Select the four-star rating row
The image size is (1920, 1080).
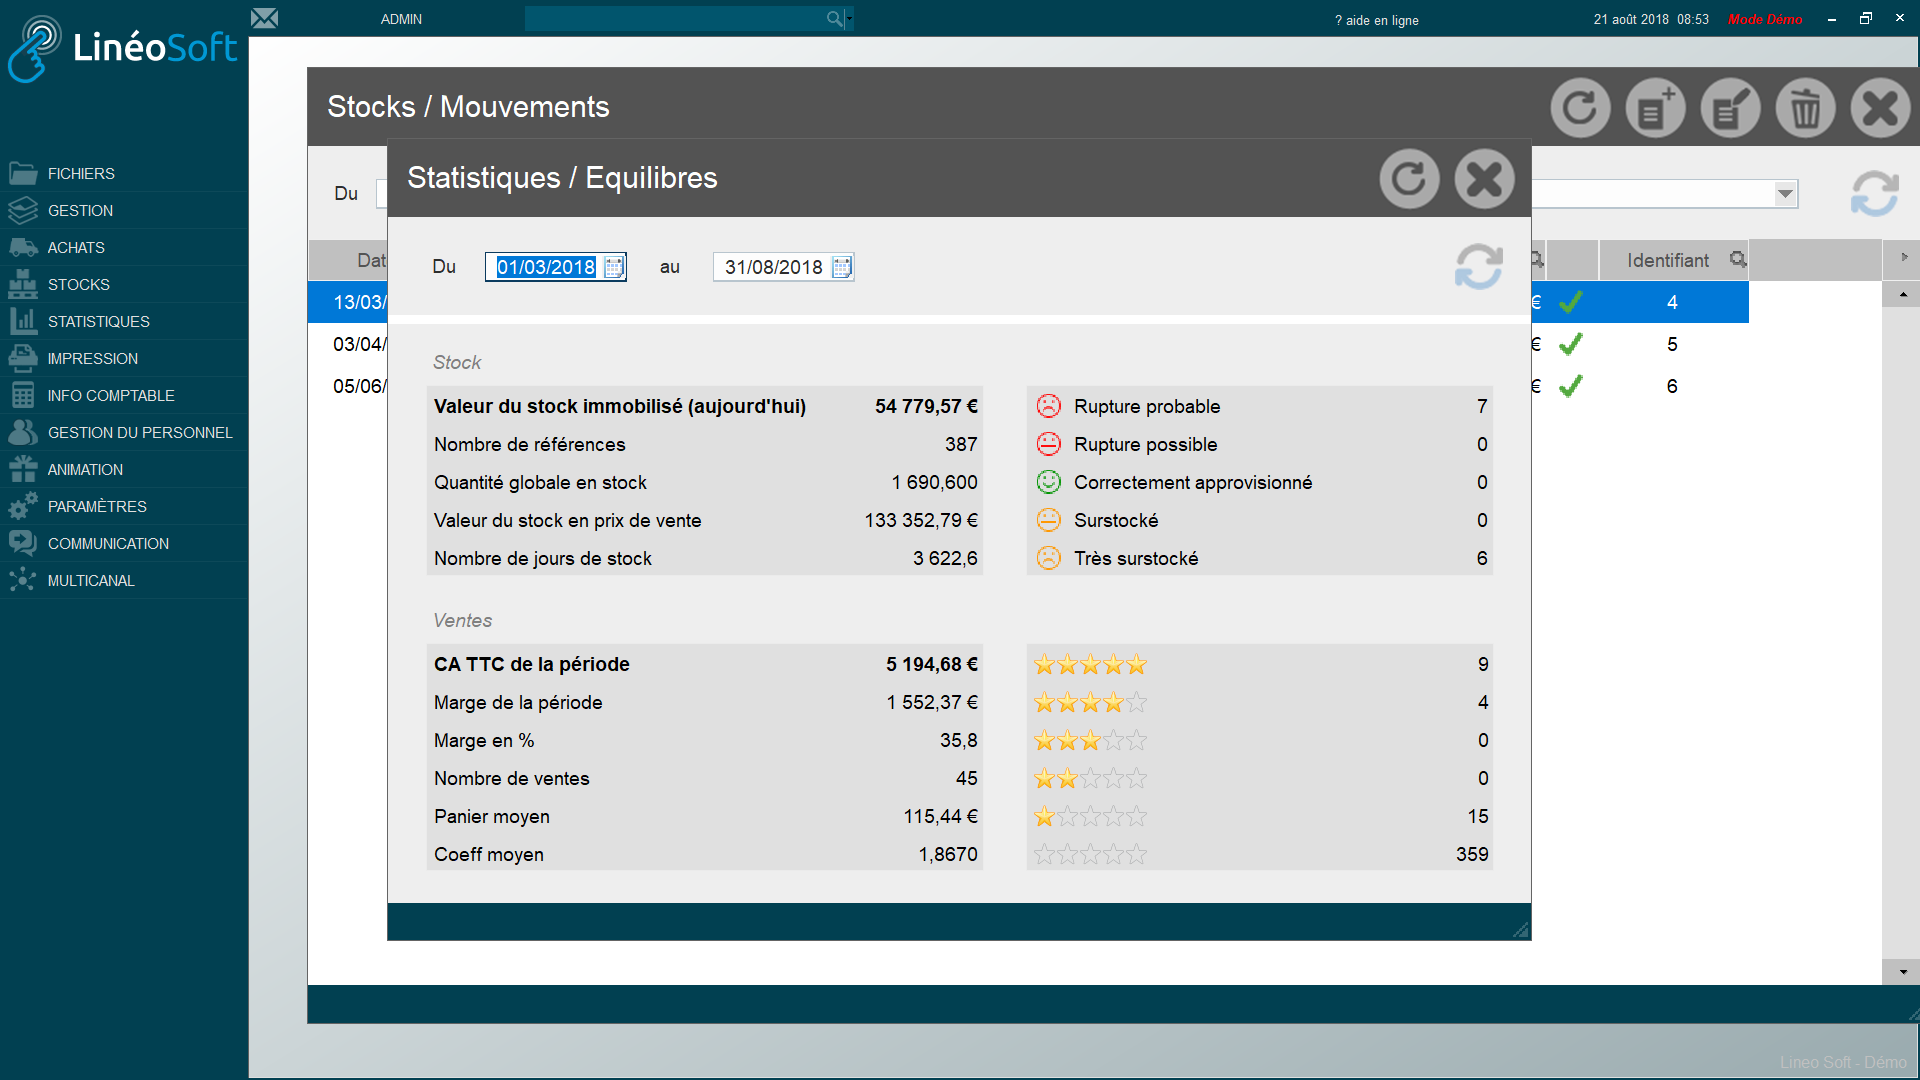click(1260, 702)
